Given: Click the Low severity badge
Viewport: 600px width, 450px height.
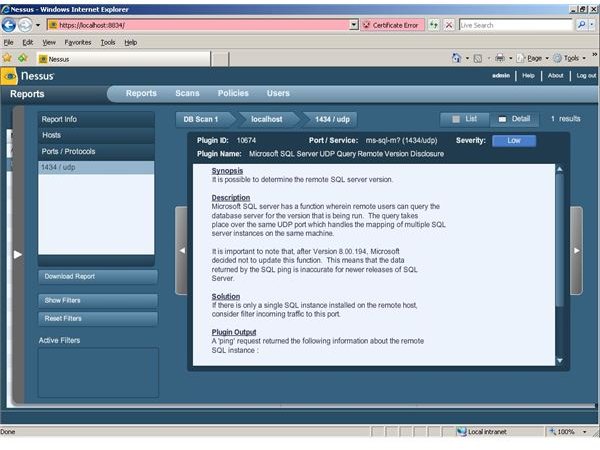Looking at the screenshot, I should click(x=514, y=141).
